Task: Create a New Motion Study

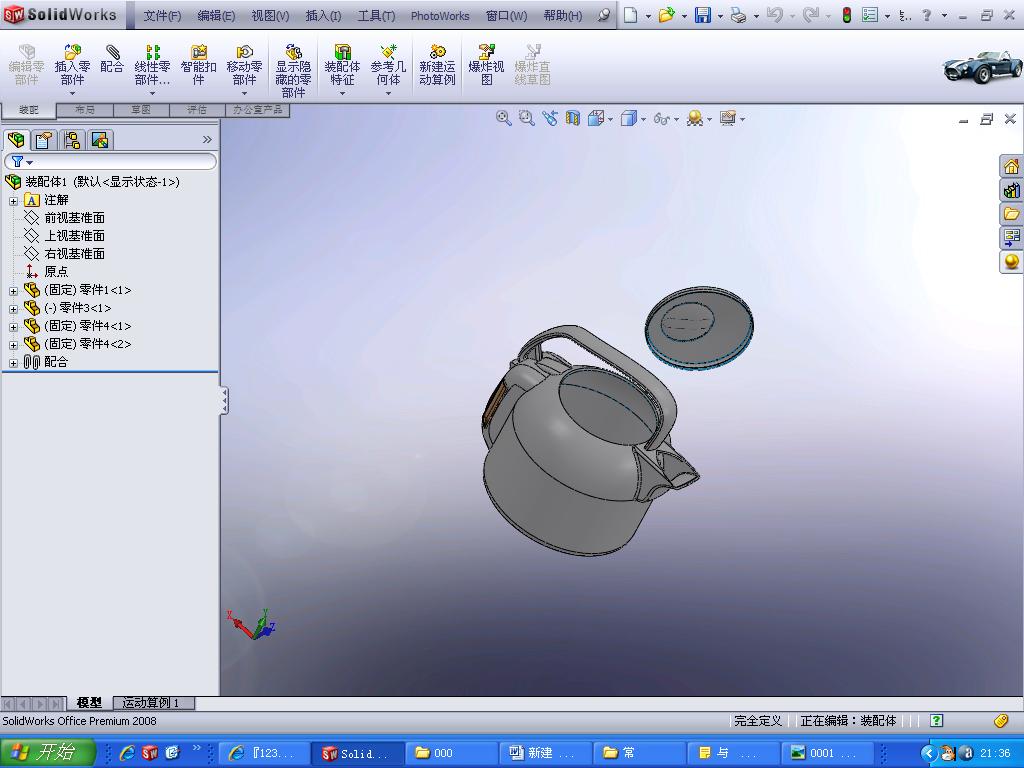Action: click(437, 64)
